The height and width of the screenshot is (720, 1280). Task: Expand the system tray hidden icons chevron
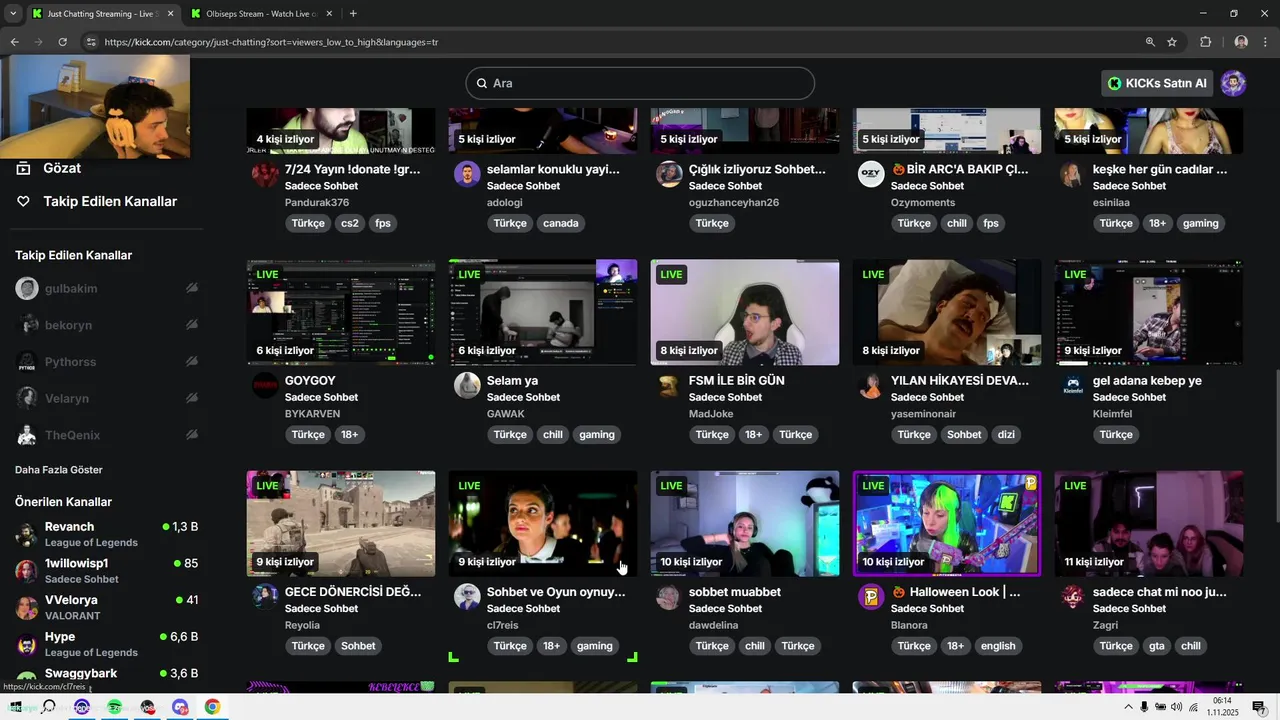1128,707
